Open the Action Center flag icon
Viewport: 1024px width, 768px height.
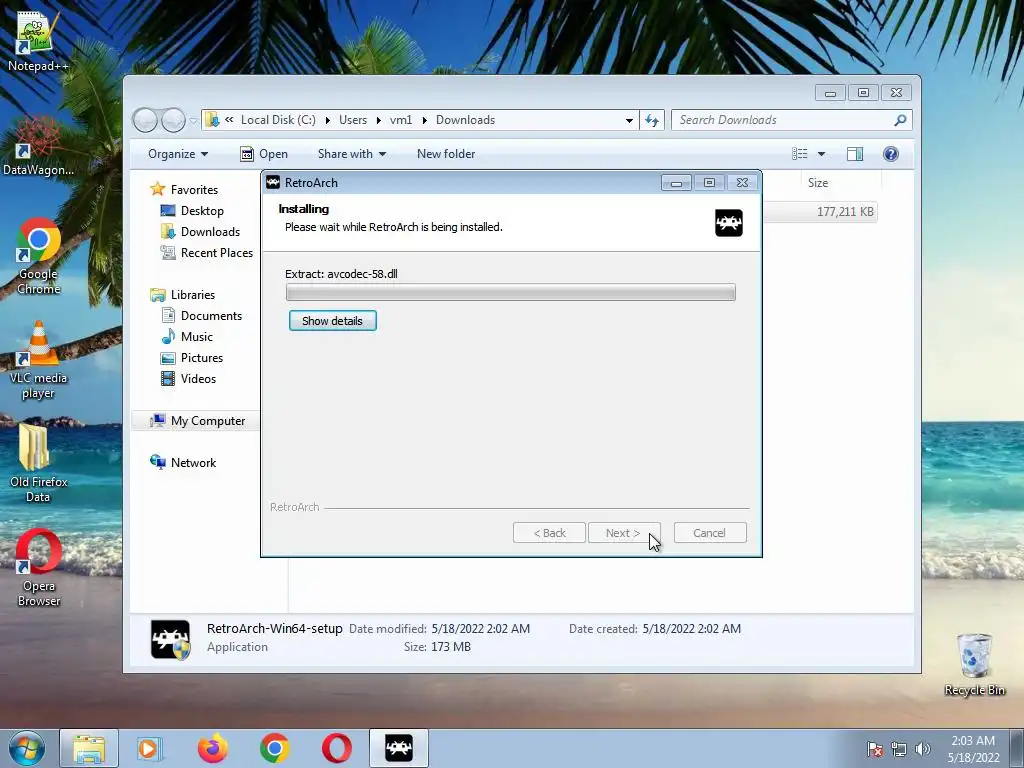pos(875,748)
